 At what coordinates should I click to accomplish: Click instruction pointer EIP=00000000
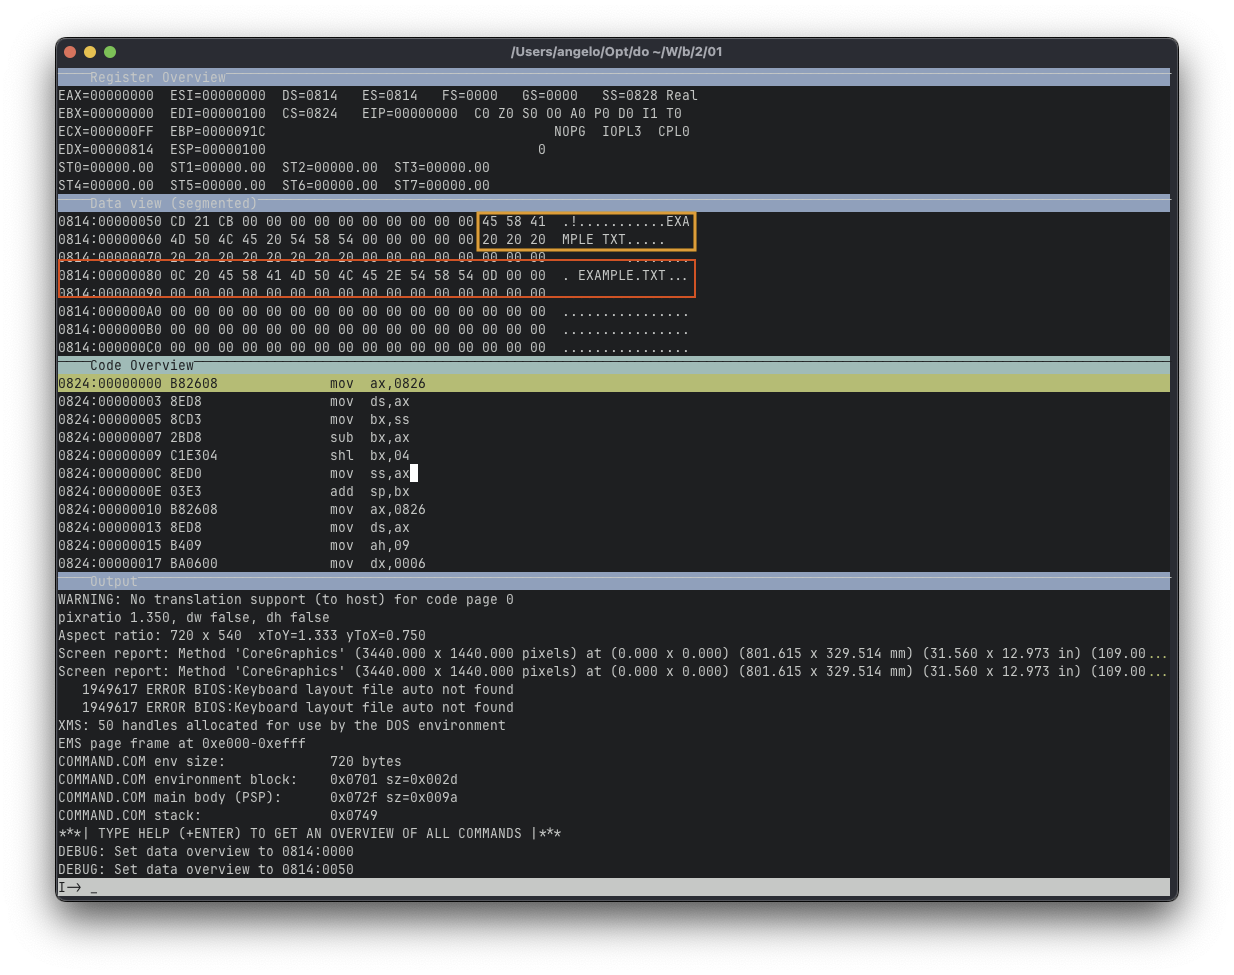(410, 113)
